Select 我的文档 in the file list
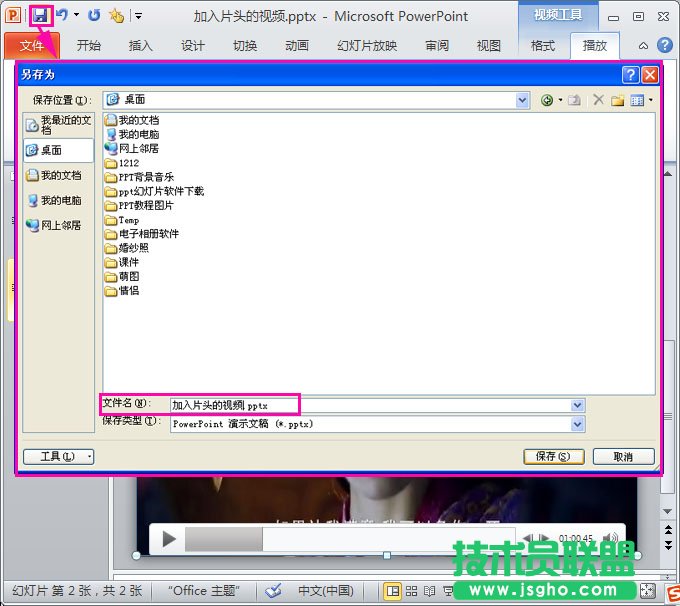Screen dimensions: 680x606 click(x=132, y=120)
